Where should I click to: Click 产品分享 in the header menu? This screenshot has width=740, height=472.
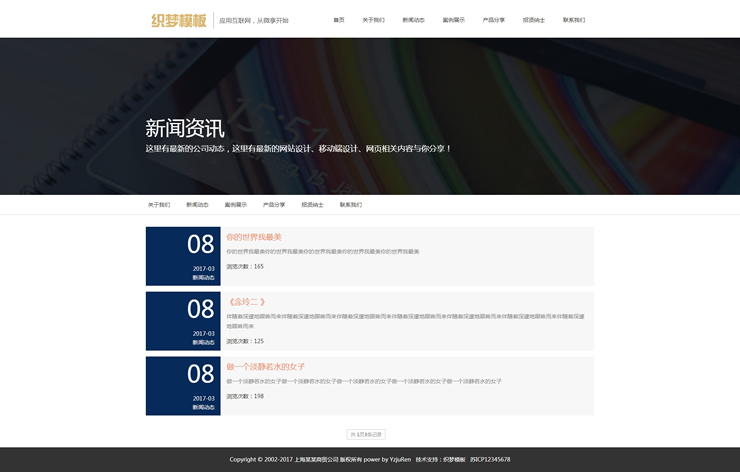pyautogui.click(x=493, y=20)
